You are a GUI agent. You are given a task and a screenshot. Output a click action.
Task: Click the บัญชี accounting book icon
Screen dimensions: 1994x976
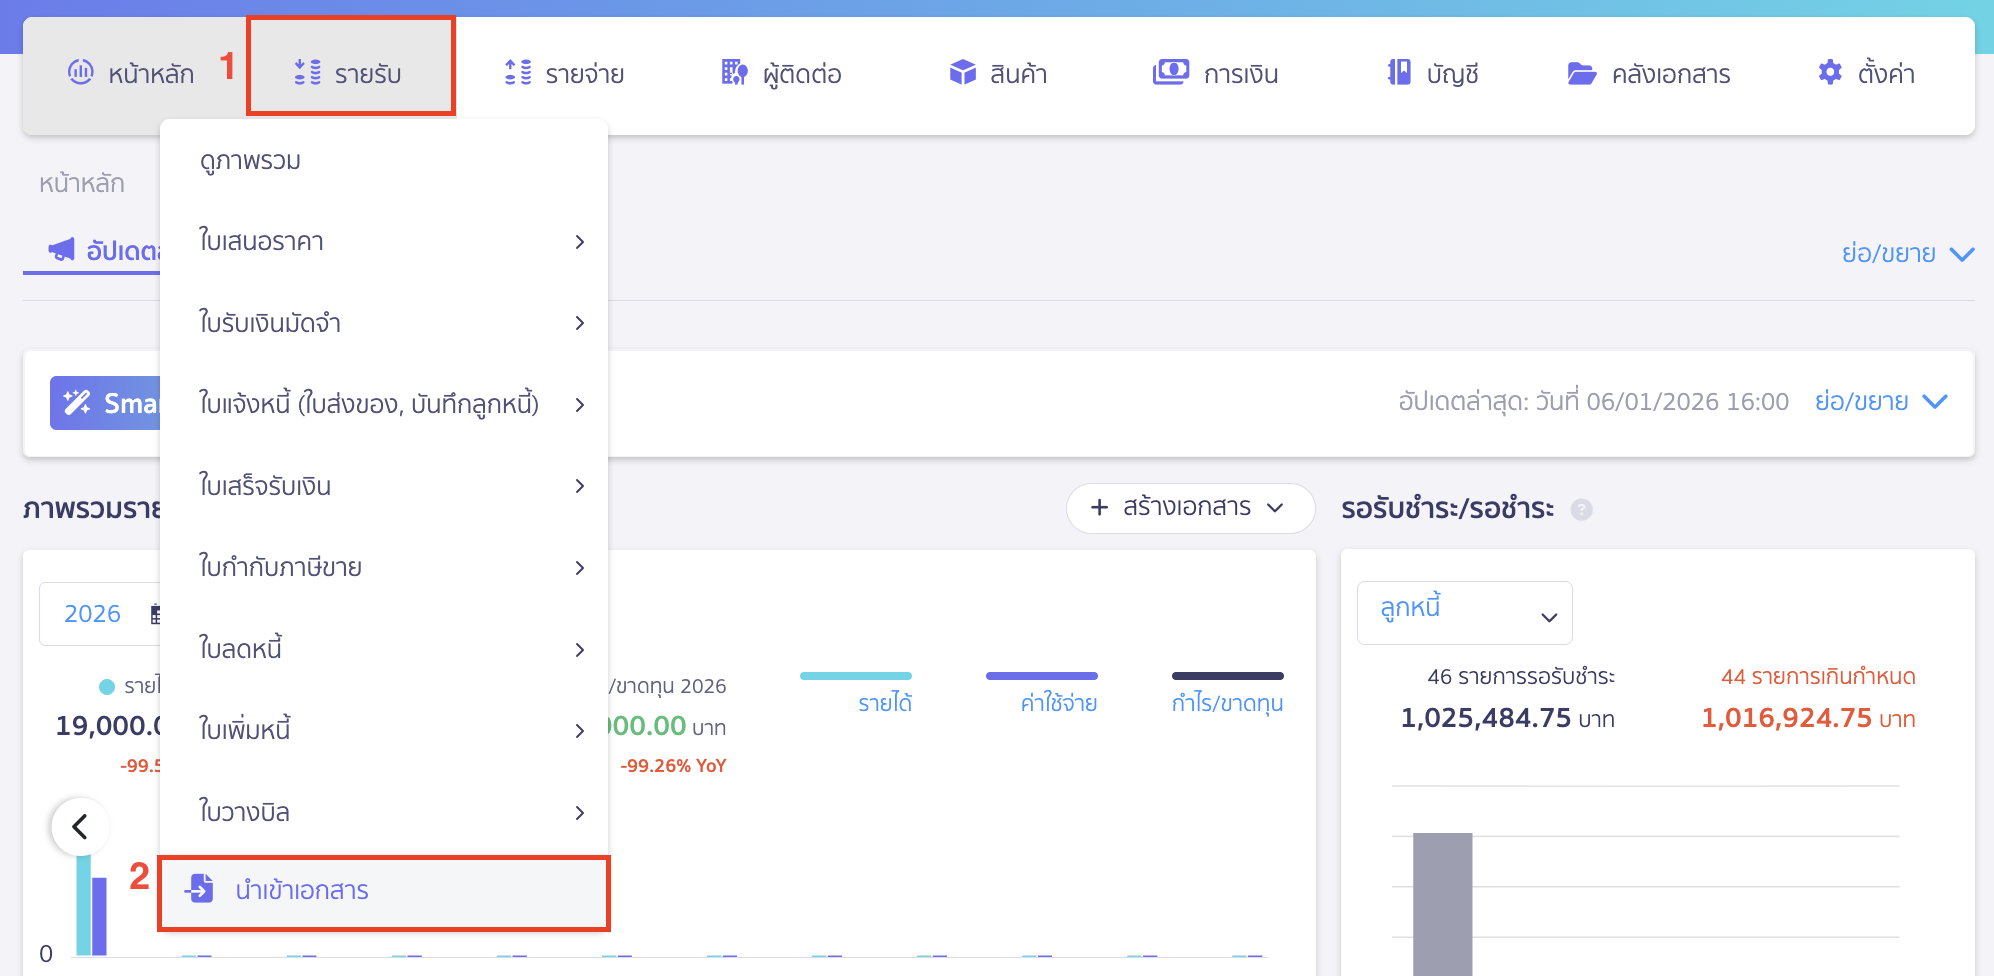point(1399,72)
